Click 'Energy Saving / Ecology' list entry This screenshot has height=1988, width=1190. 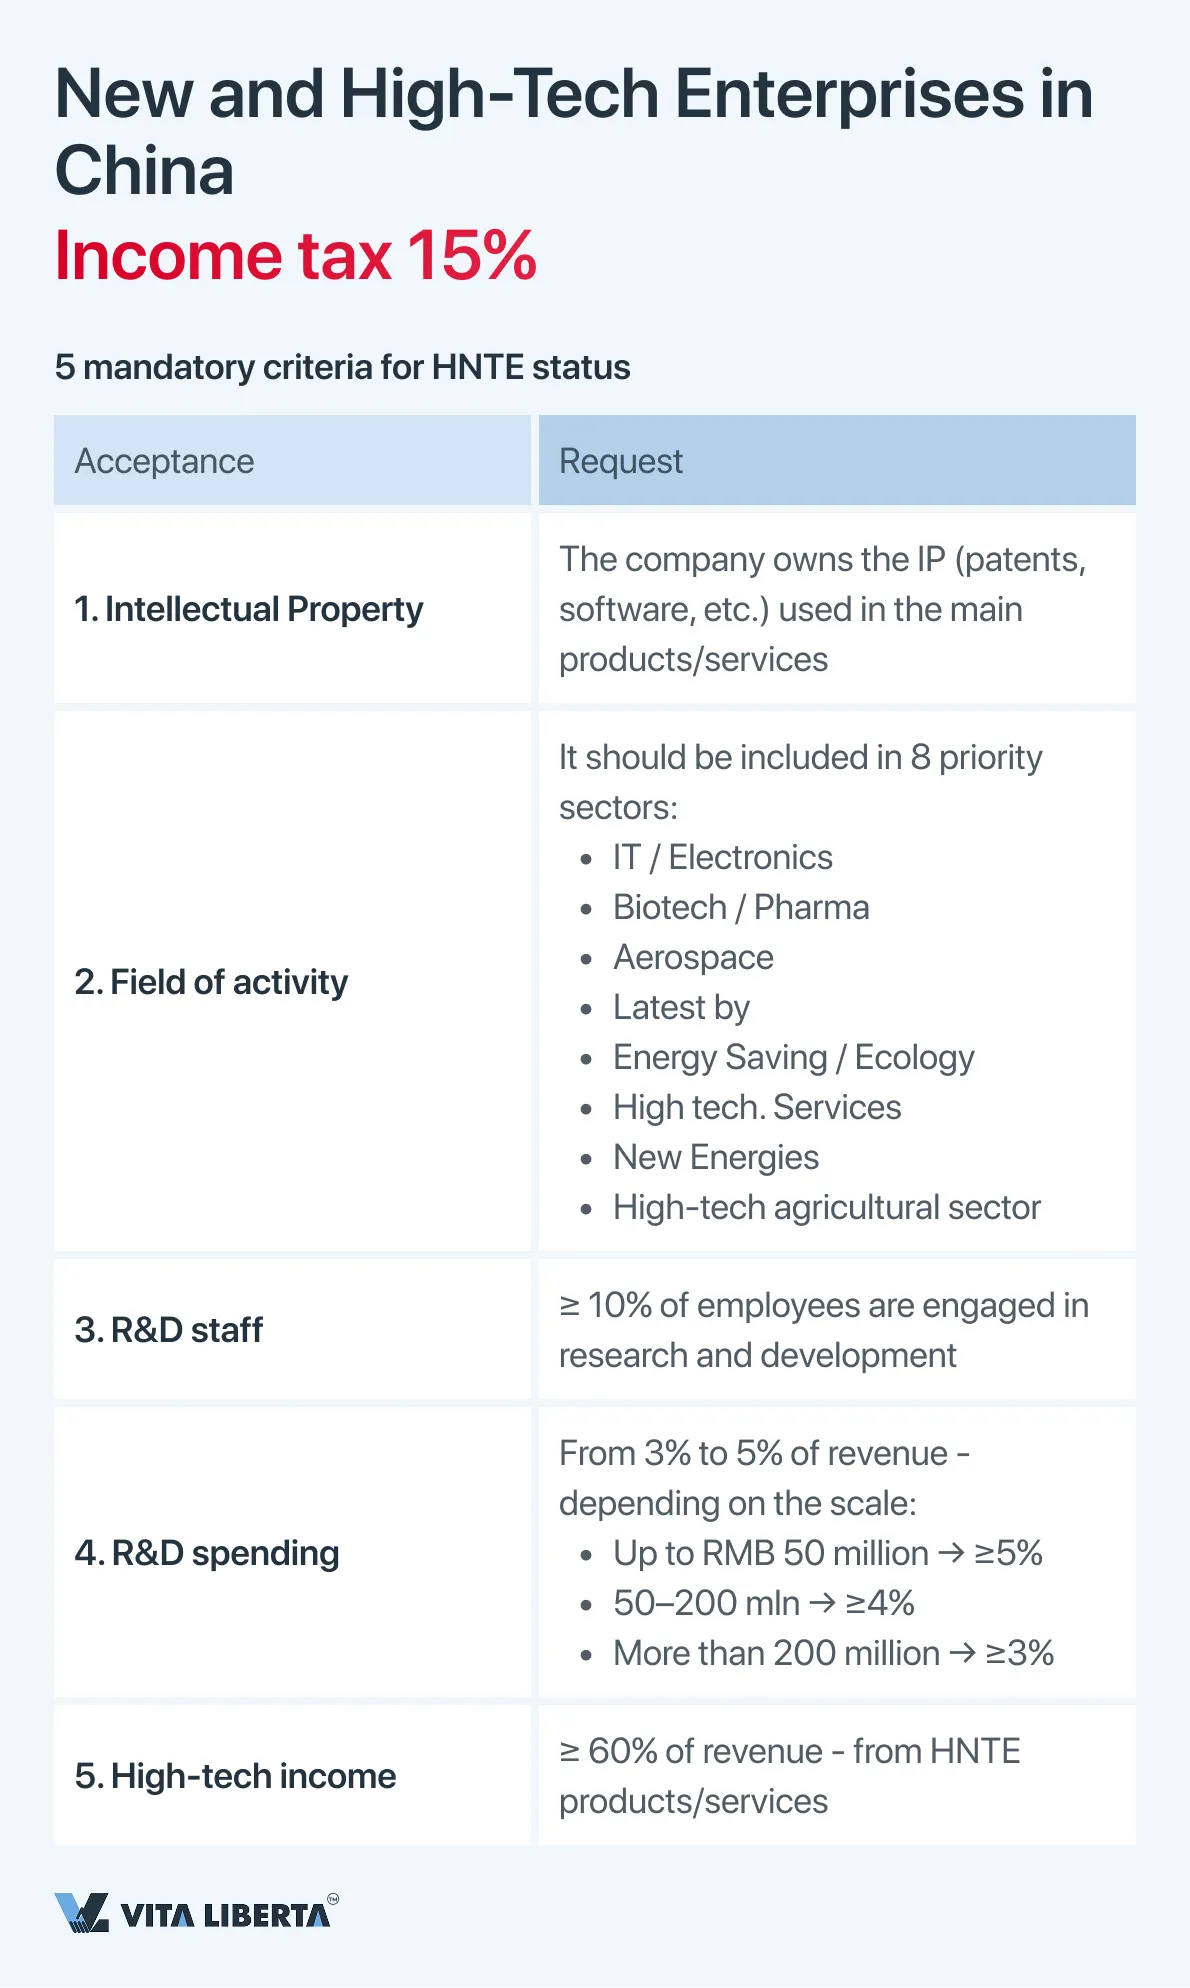tap(793, 1057)
